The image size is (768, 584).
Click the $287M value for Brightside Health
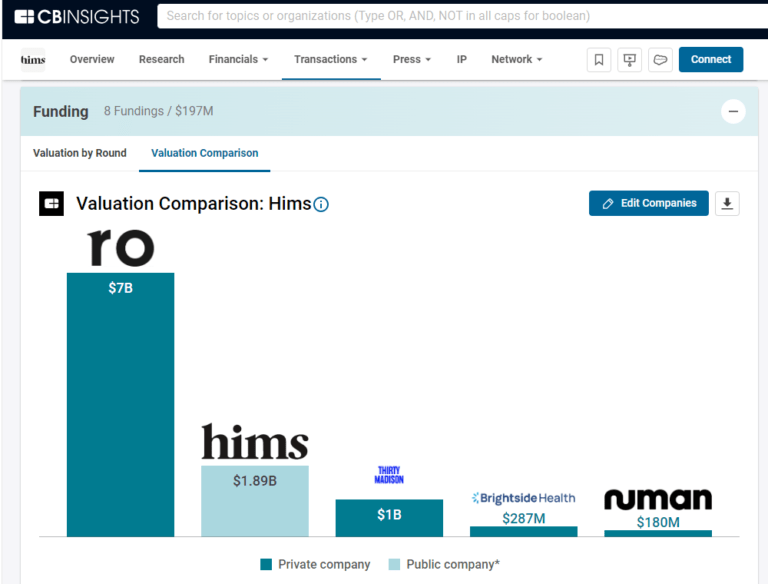click(x=524, y=518)
